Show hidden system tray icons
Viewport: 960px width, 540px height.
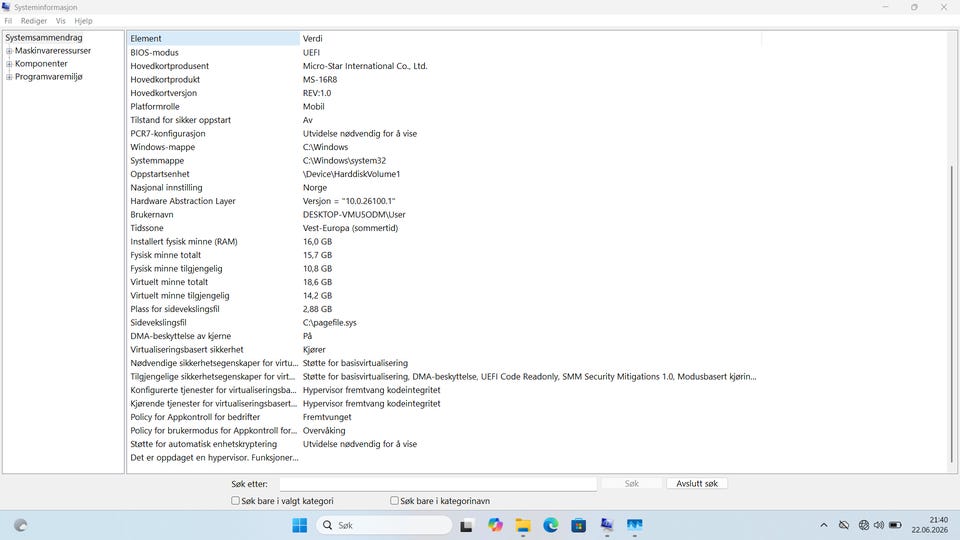click(x=824, y=525)
